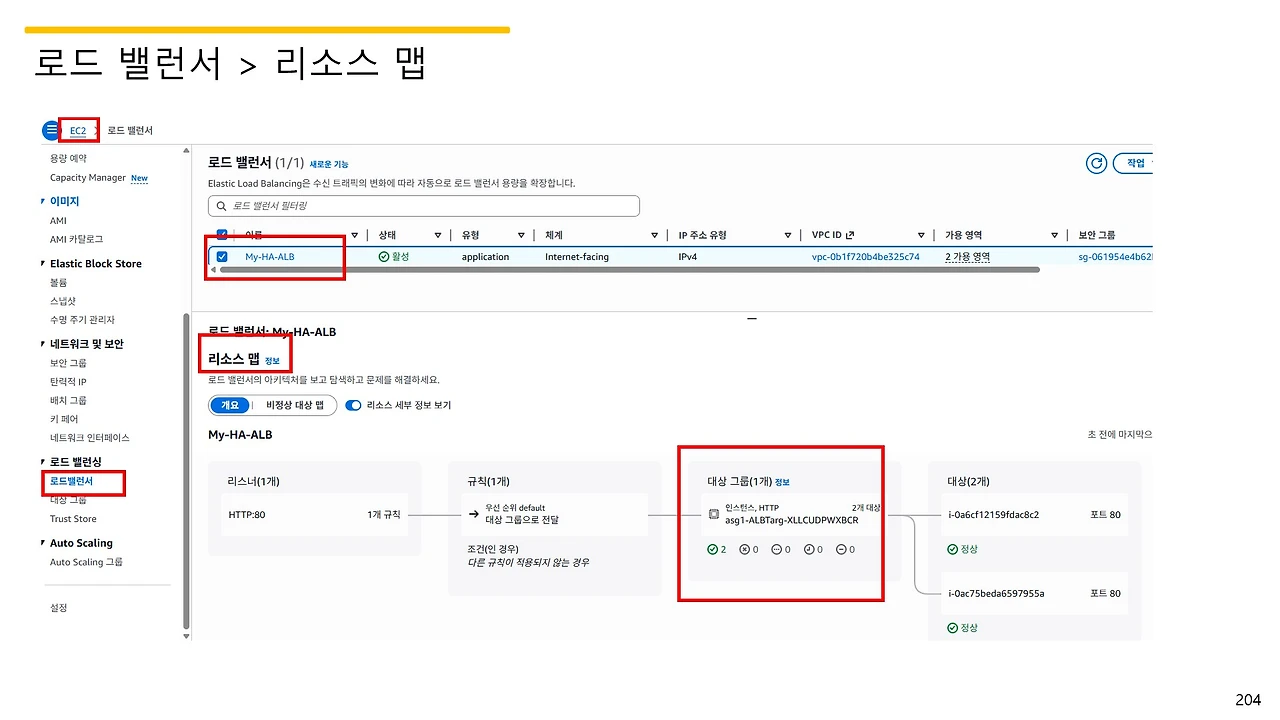The height and width of the screenshot is (720, 1280).
Task: Open the 작업 dropdown menu
Action: [1135, 162]
